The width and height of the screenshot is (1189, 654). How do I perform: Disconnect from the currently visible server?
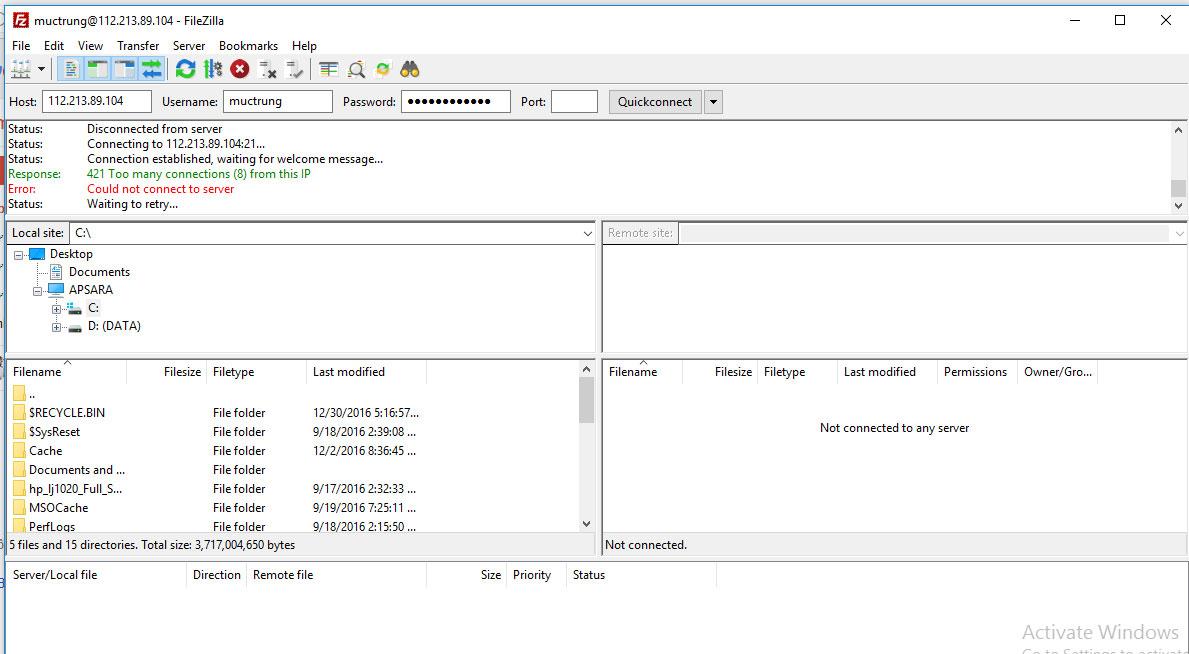(x=268, y=70)
